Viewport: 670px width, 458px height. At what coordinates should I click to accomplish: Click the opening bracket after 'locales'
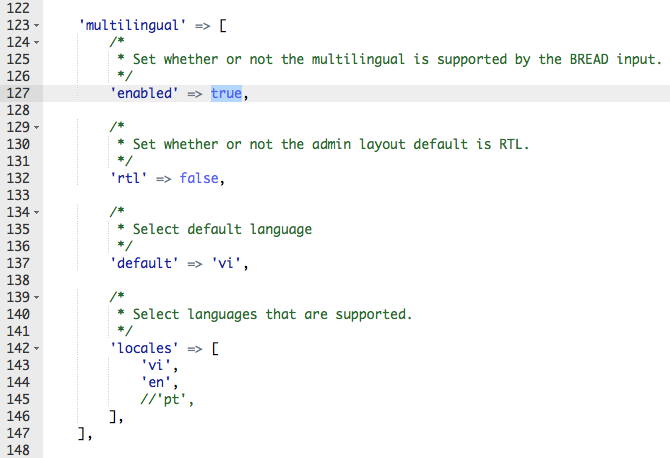(x=215, y=348)
